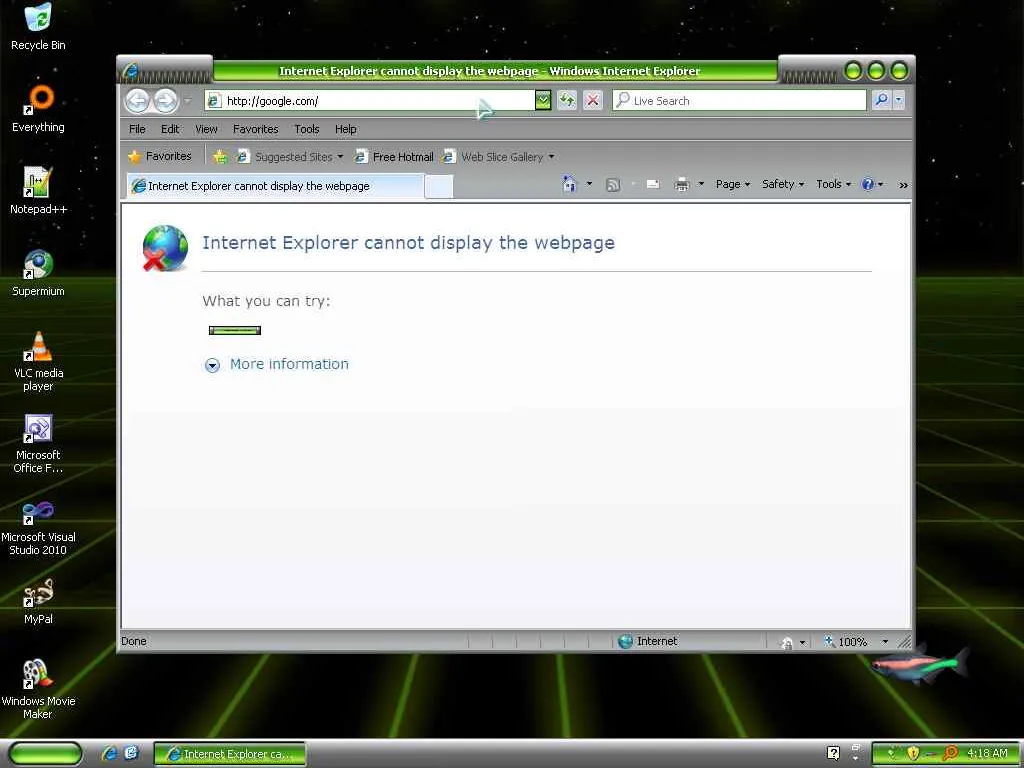This screenshot has width=1024, height=768.
Task: Click the green diagnose button under What you can try
Action: tap(234, 330)
